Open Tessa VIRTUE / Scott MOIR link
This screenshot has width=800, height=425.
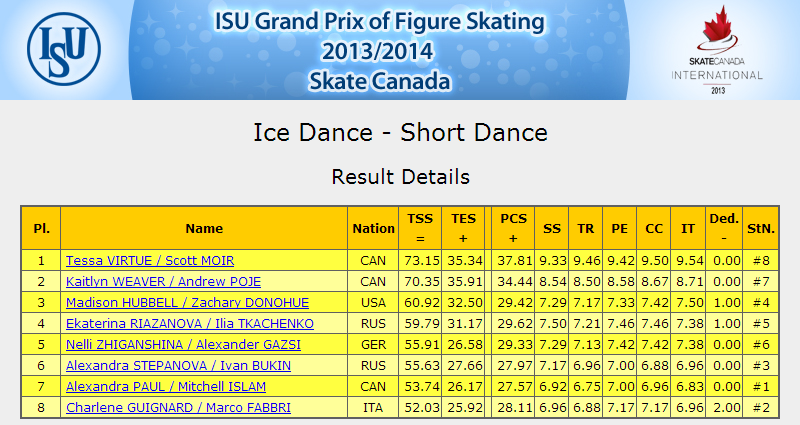(150, 261)
